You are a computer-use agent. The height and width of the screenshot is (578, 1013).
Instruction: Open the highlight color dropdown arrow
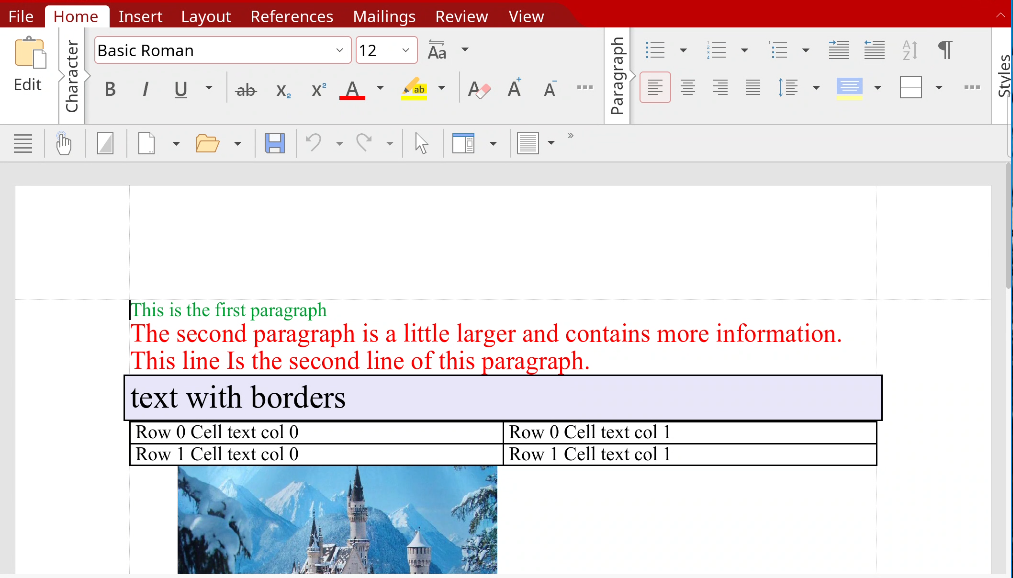pos(439,87)
